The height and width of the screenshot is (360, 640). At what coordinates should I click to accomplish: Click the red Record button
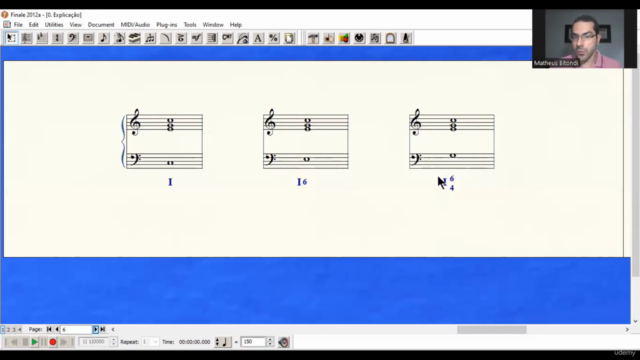coord(53,342)
